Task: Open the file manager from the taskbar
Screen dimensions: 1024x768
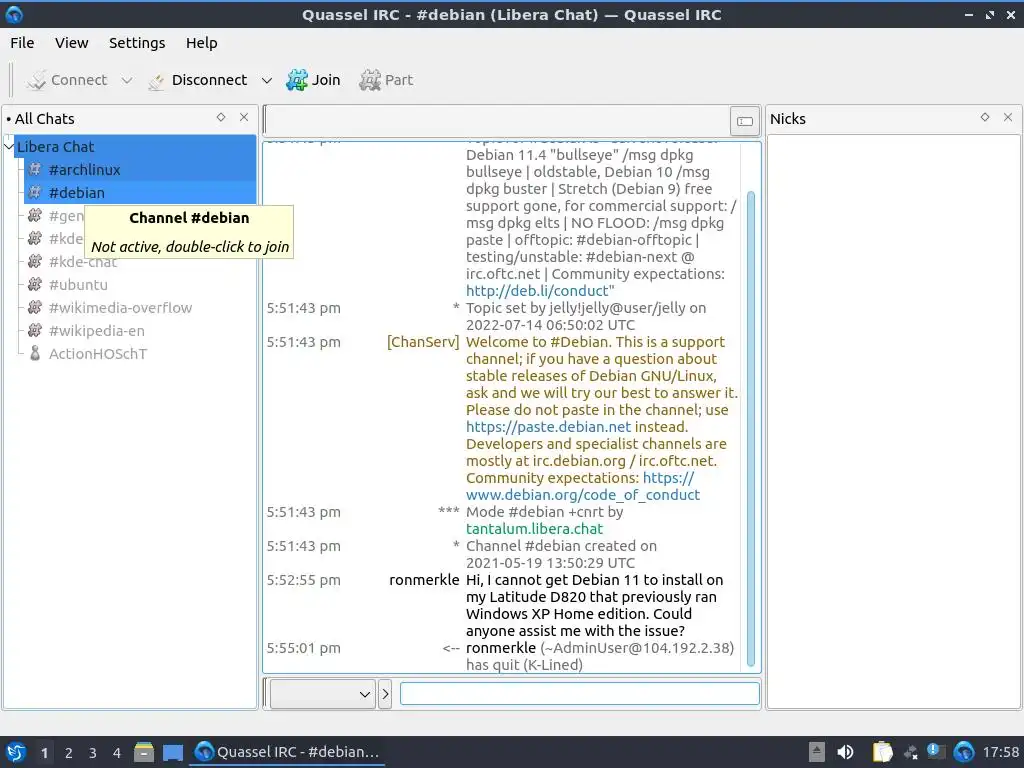Action: tap(144, 752)
